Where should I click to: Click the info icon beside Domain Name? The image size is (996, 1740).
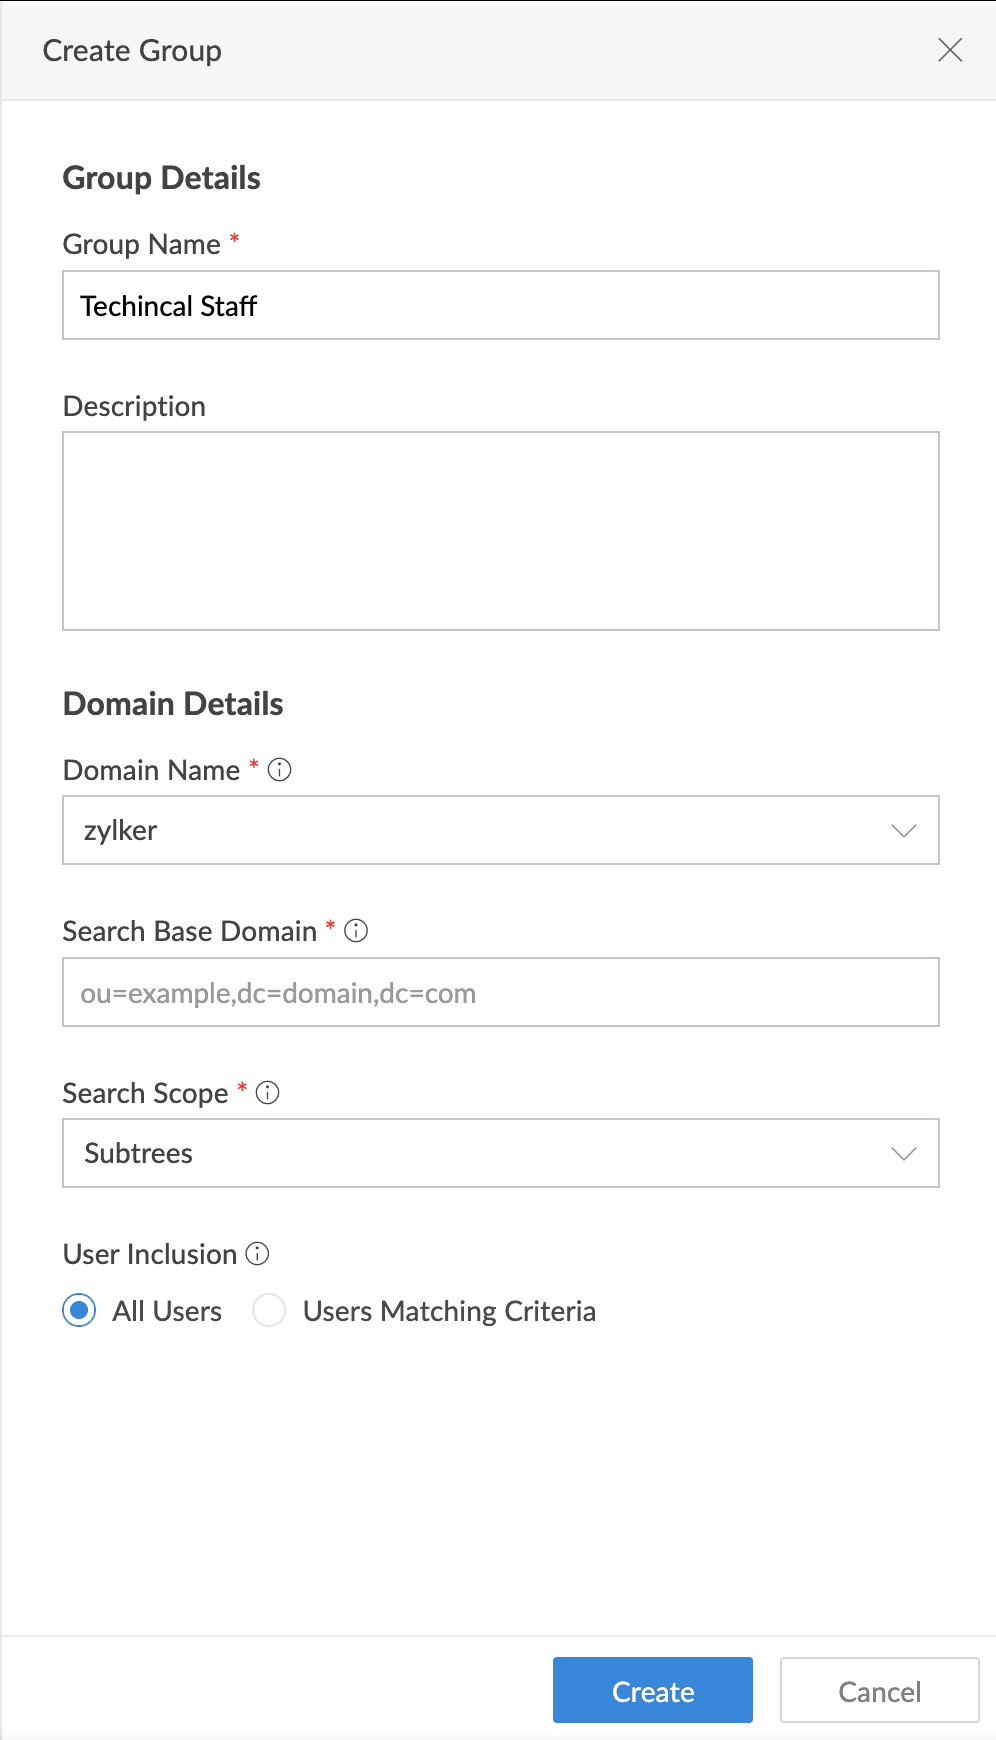[280, 770]
